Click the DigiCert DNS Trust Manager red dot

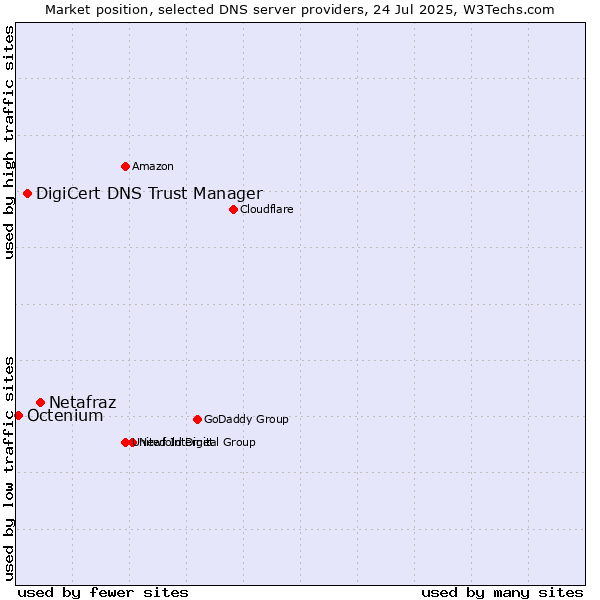pyautogui.click(x=27, y=194)
